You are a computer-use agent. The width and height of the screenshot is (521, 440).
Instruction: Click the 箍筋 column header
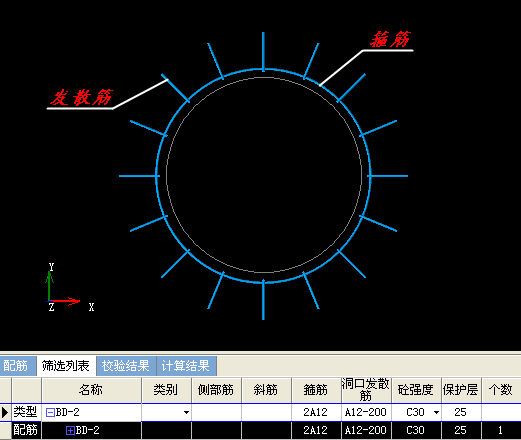tap(316, 390)
